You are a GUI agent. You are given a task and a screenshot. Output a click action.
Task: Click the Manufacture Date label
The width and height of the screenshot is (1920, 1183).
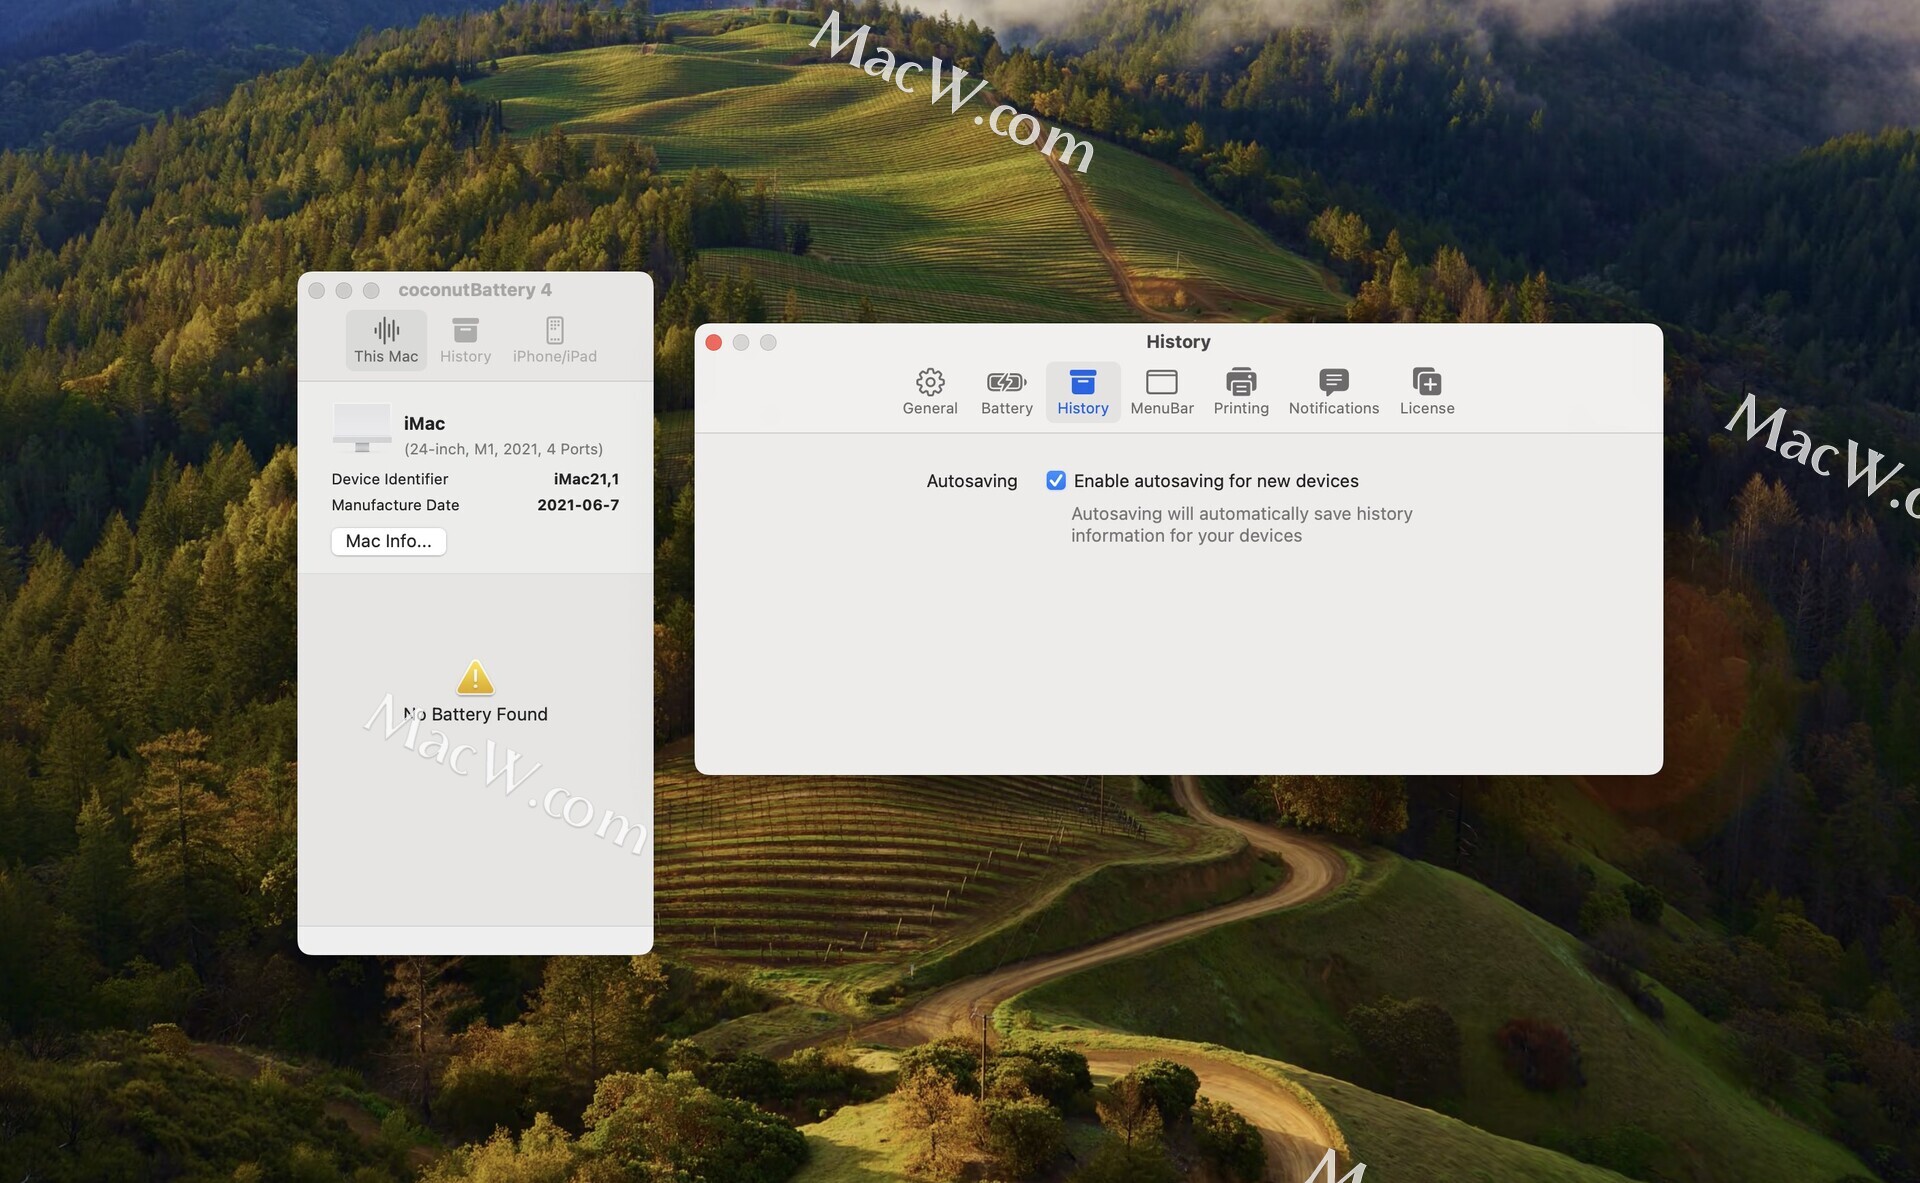(x=395, y=505)
